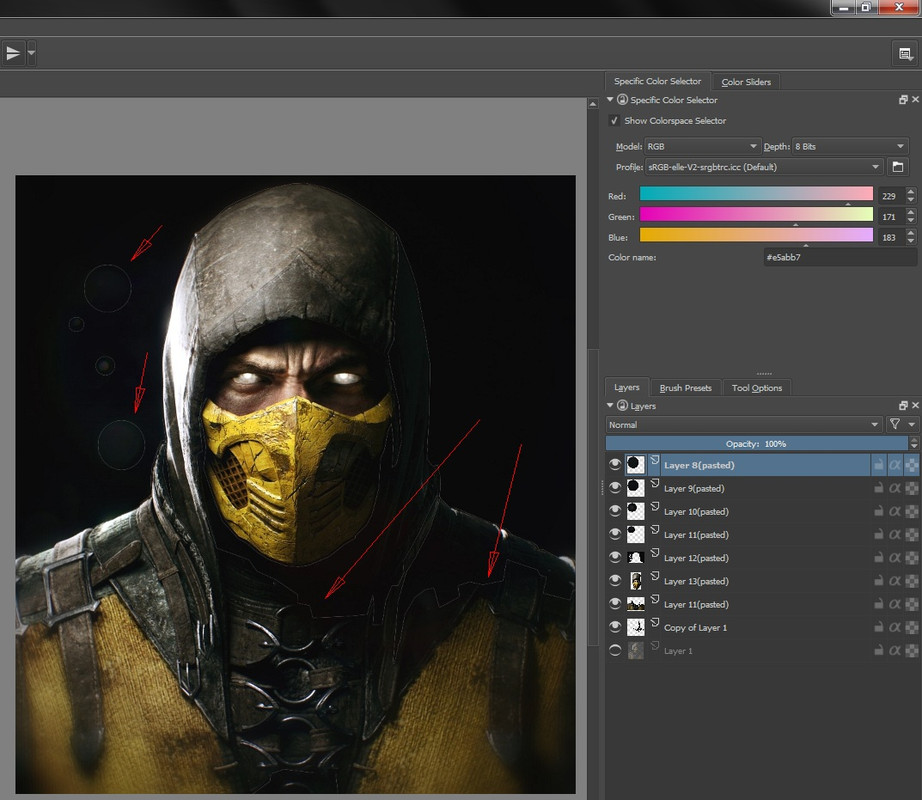
Task: Switch to the Color Sliders tab
Action: (746, 82)
